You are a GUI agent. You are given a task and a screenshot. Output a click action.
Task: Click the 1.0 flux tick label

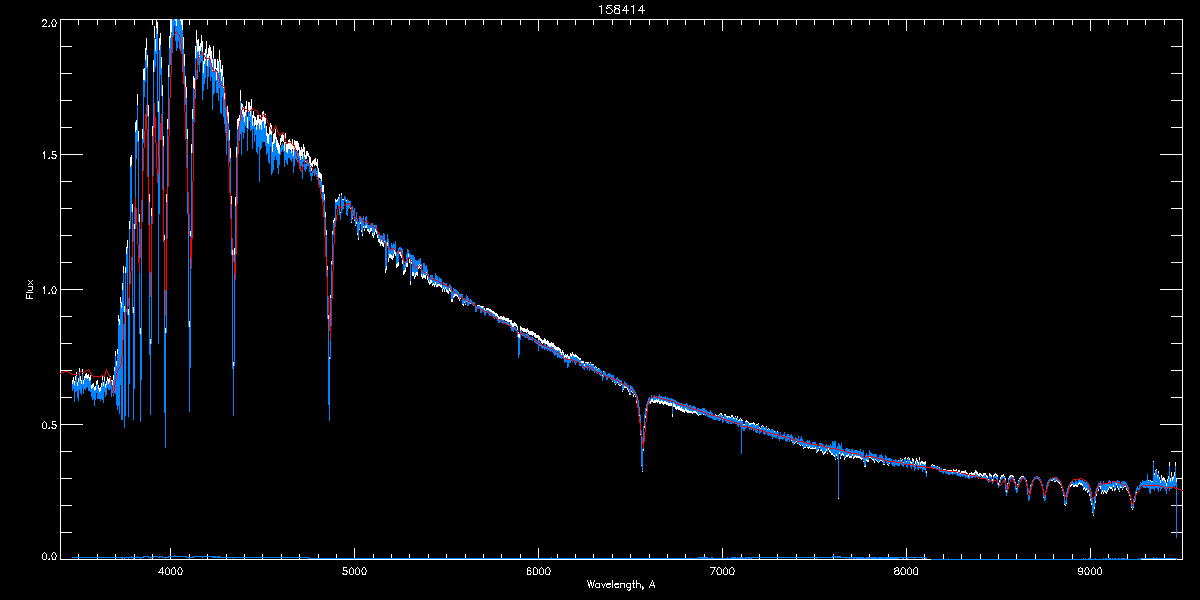point(49,290)
